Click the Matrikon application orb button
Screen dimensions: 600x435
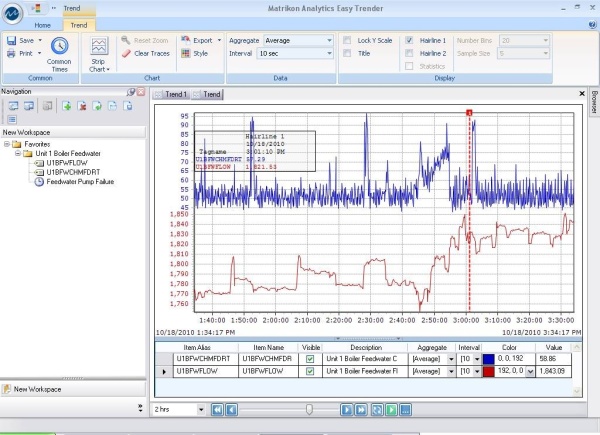13,13
